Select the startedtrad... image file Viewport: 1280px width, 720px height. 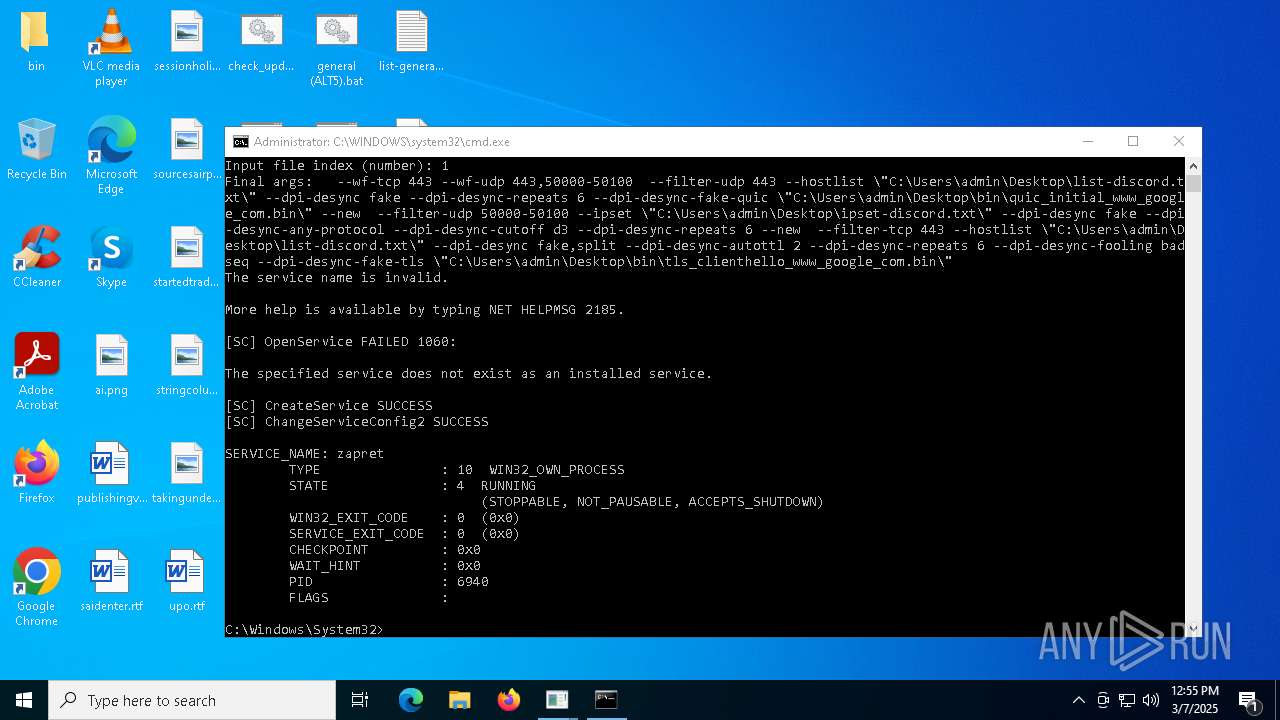[187, 257]
